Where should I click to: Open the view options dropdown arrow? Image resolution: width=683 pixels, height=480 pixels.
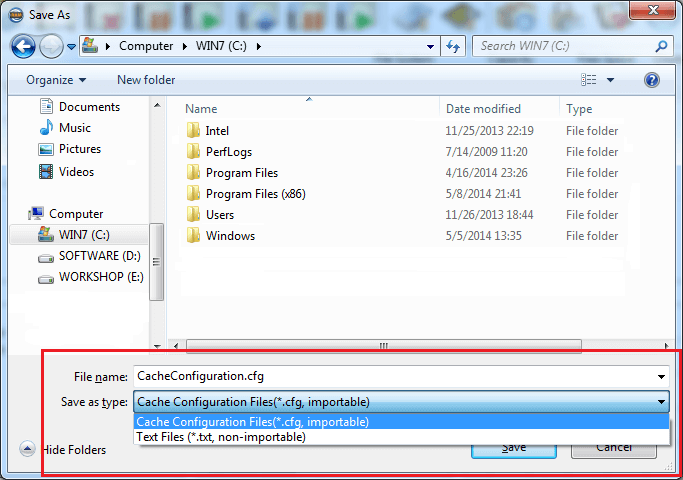pyautogui.click(x=610, y=80)
